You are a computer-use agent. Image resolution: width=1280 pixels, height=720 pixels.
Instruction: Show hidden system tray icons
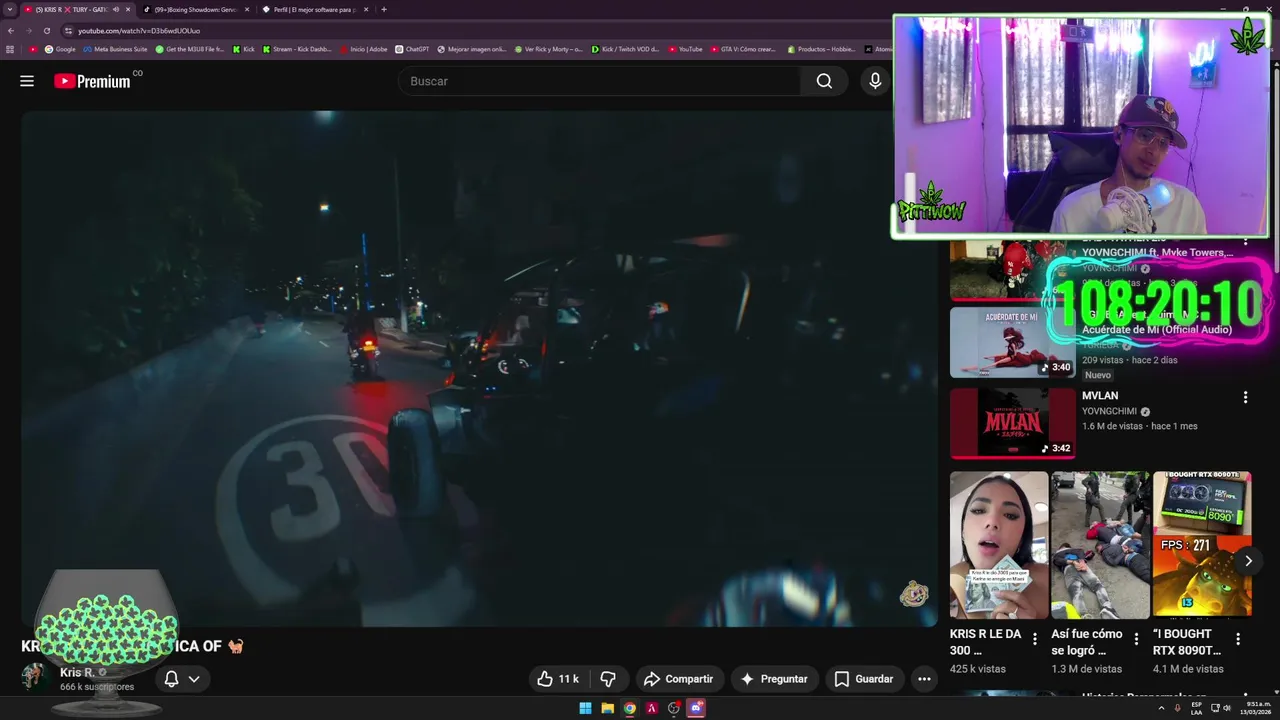coord(1161,708)
